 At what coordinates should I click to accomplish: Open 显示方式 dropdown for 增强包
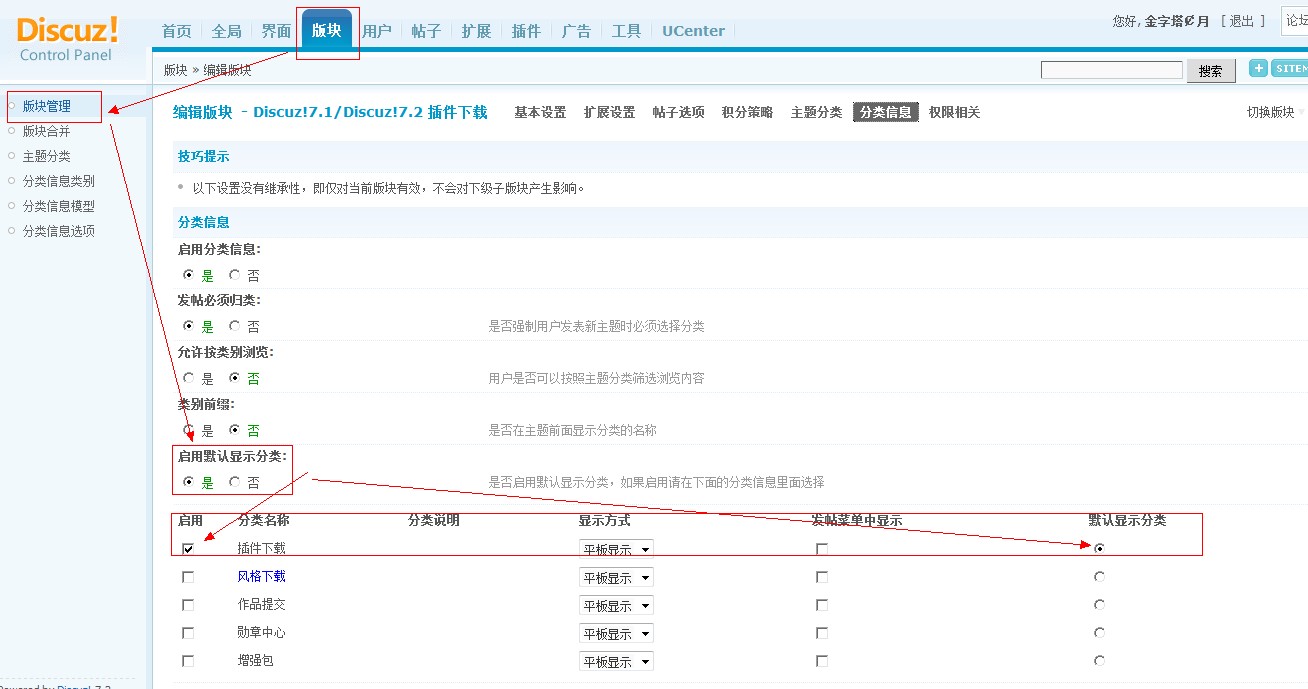pyautogui.click(x=616, y=661)
